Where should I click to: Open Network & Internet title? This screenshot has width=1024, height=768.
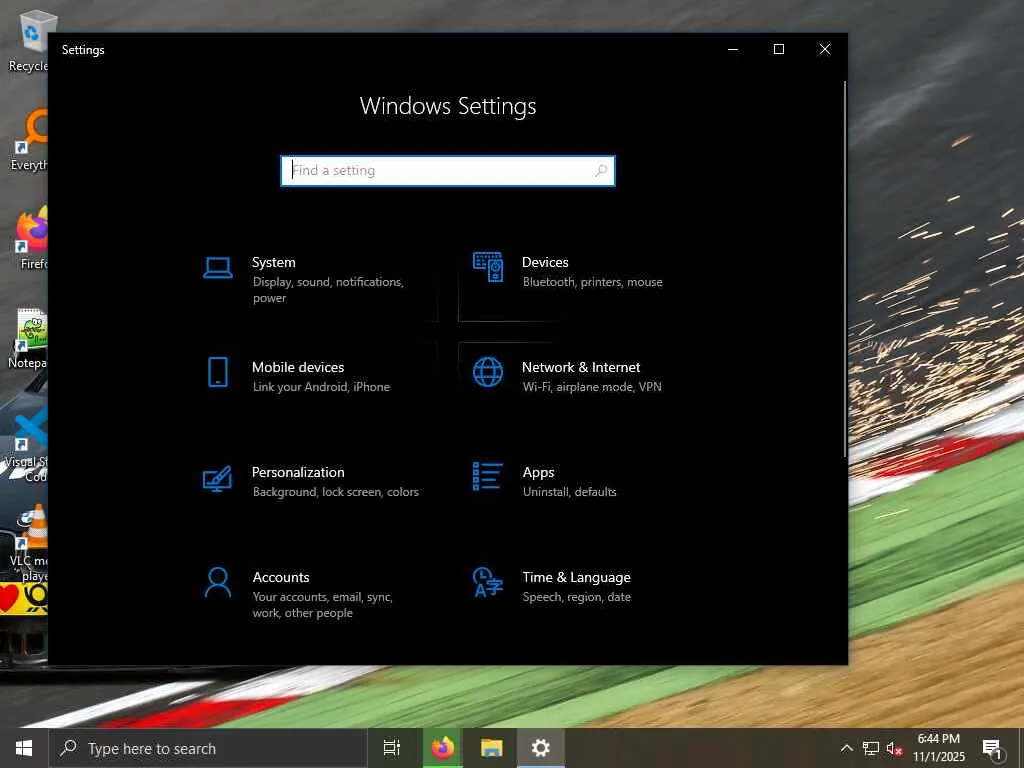[x=581, y=367]
